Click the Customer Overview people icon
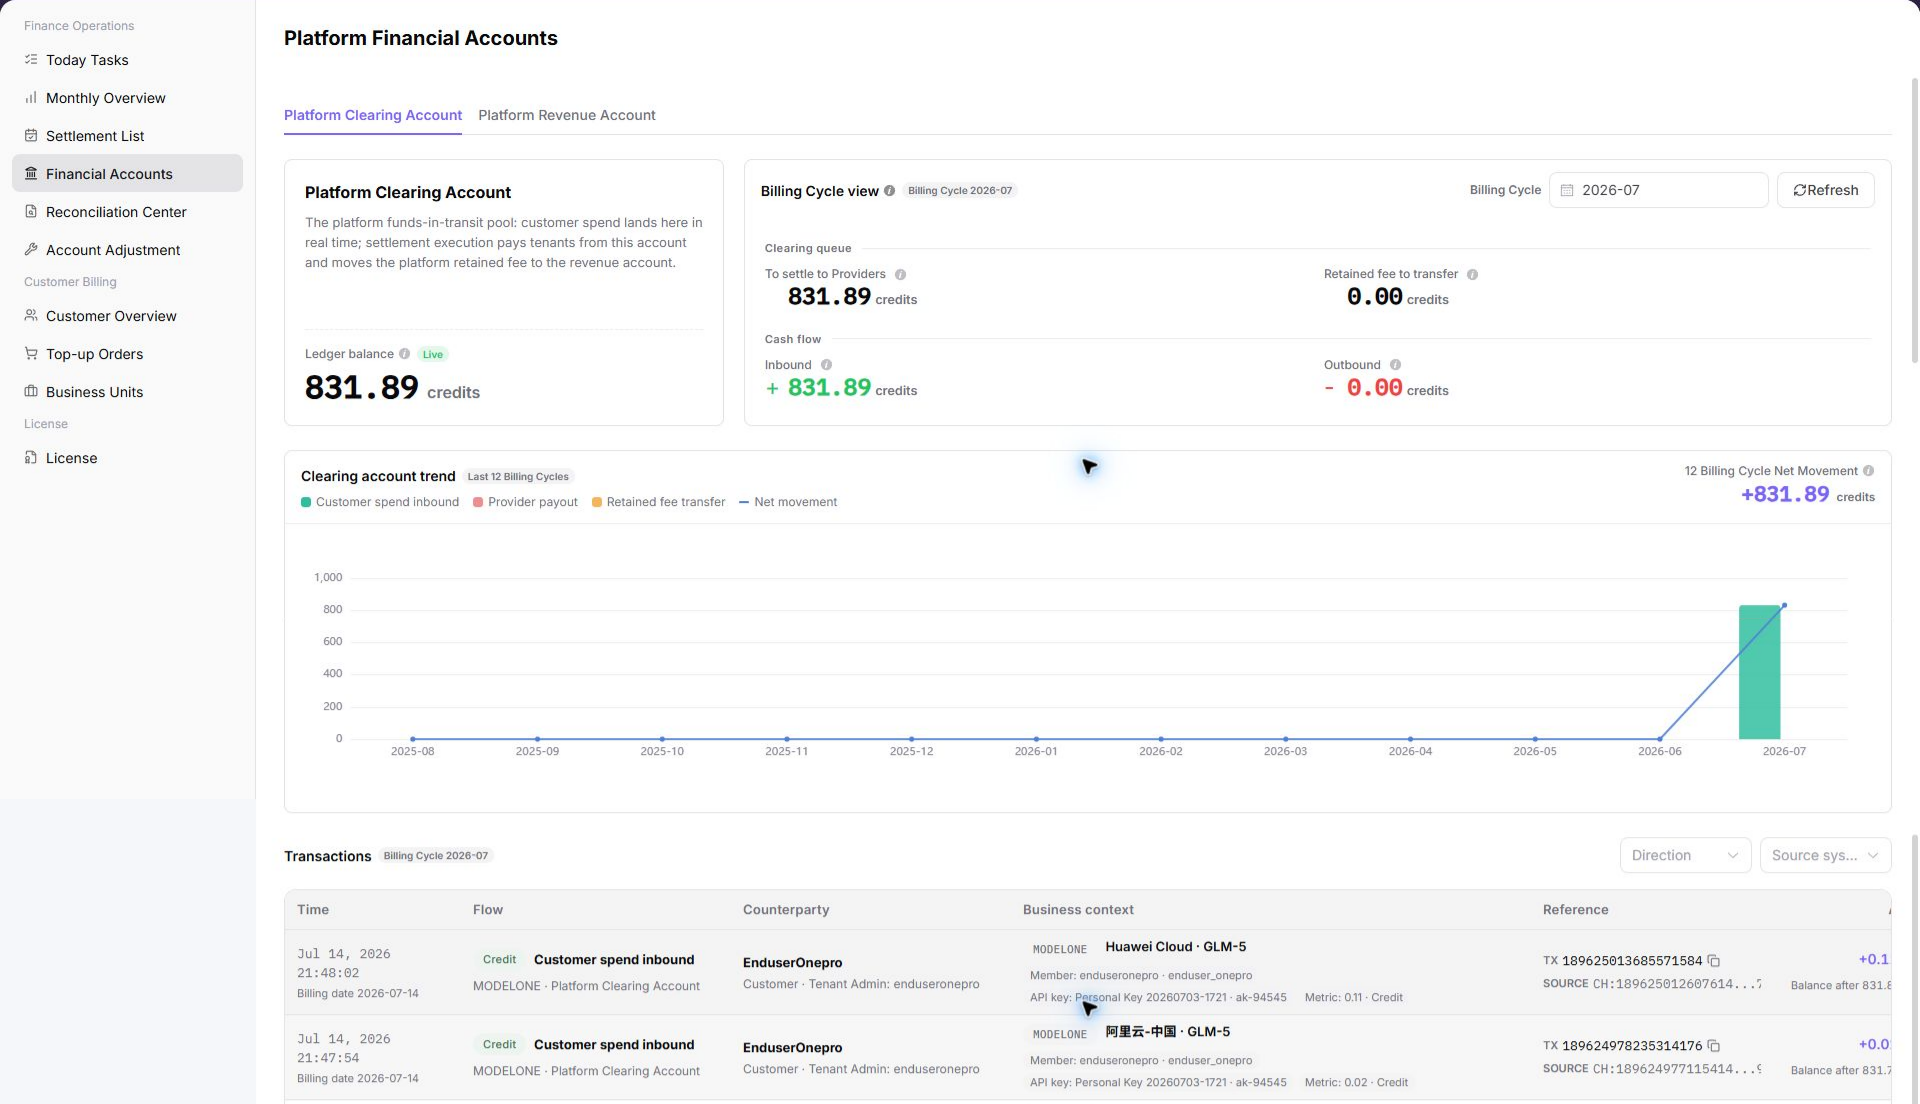The width and height of the screenshot is (1920, 1104). (31, 316)
